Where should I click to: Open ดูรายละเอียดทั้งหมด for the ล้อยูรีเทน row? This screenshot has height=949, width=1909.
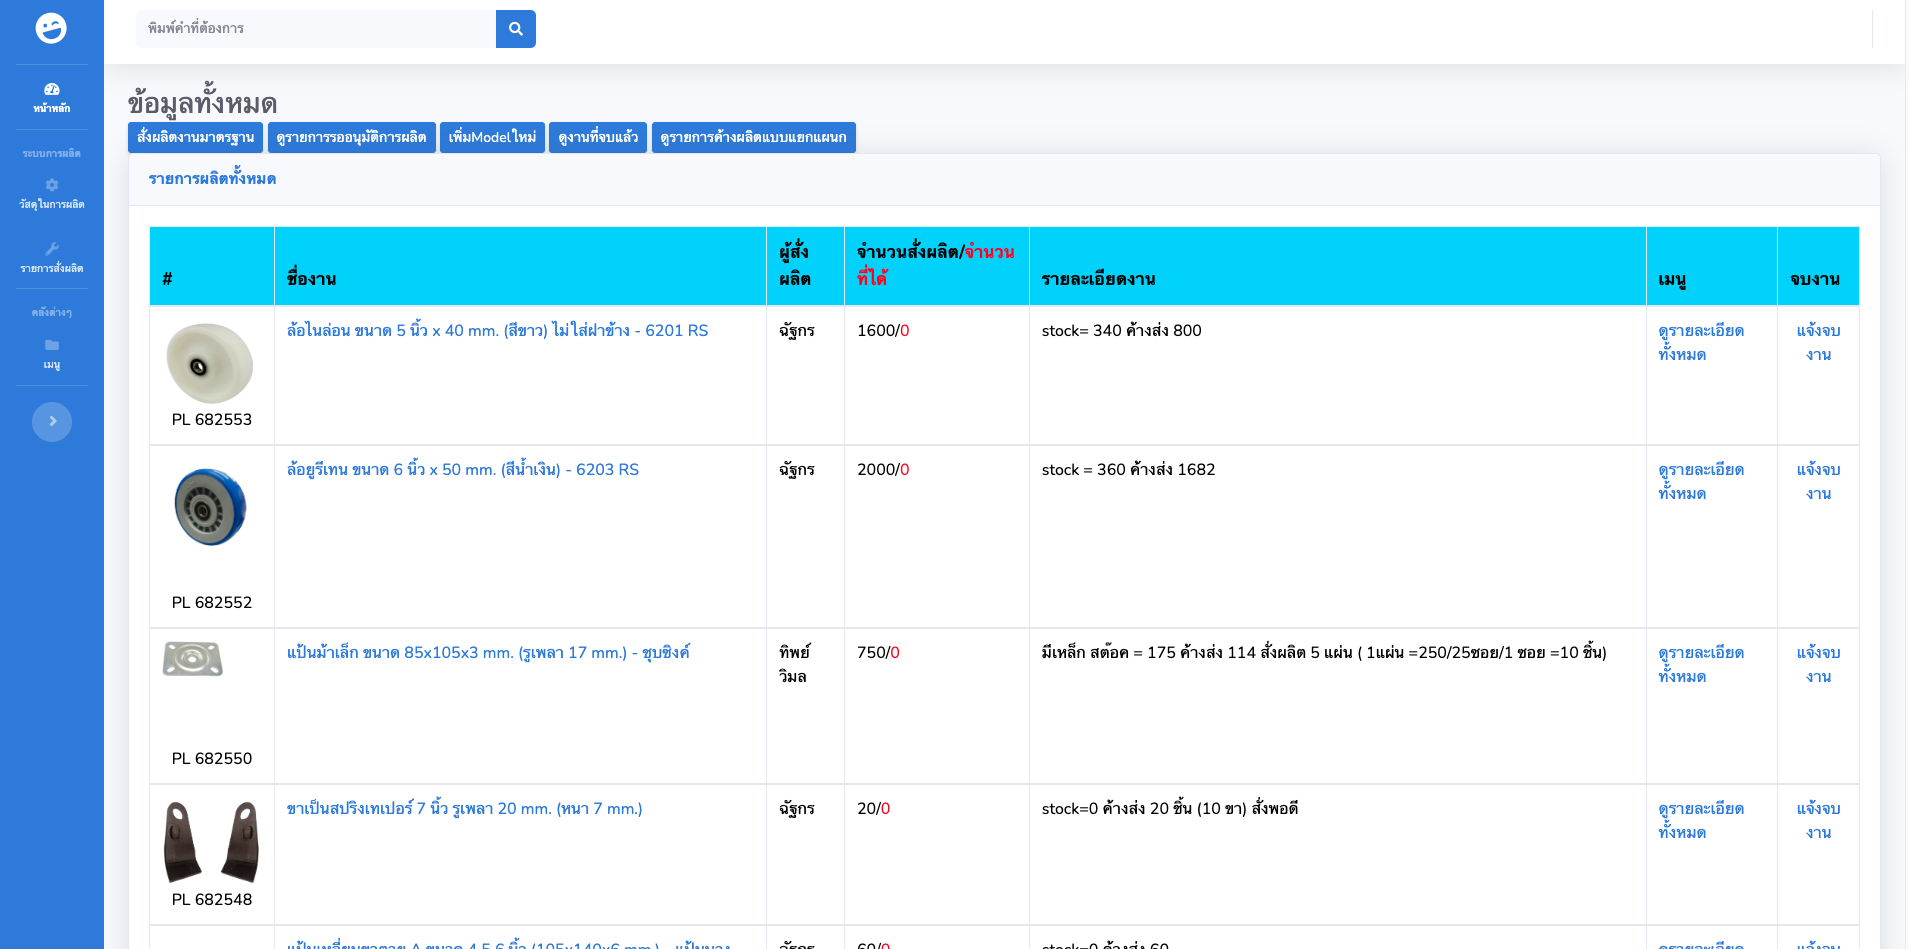coord(1701,481)
